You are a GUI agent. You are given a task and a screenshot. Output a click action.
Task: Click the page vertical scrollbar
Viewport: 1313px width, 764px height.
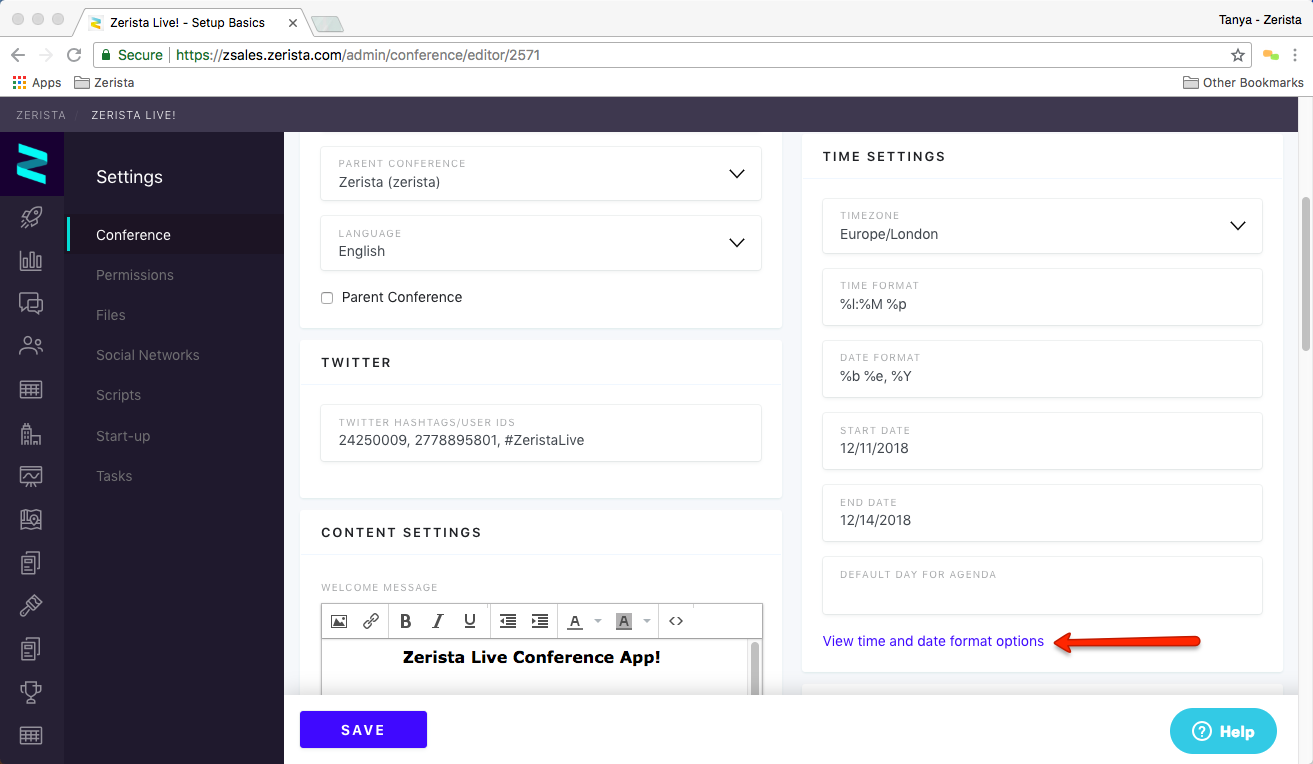tap(1305, 273)
